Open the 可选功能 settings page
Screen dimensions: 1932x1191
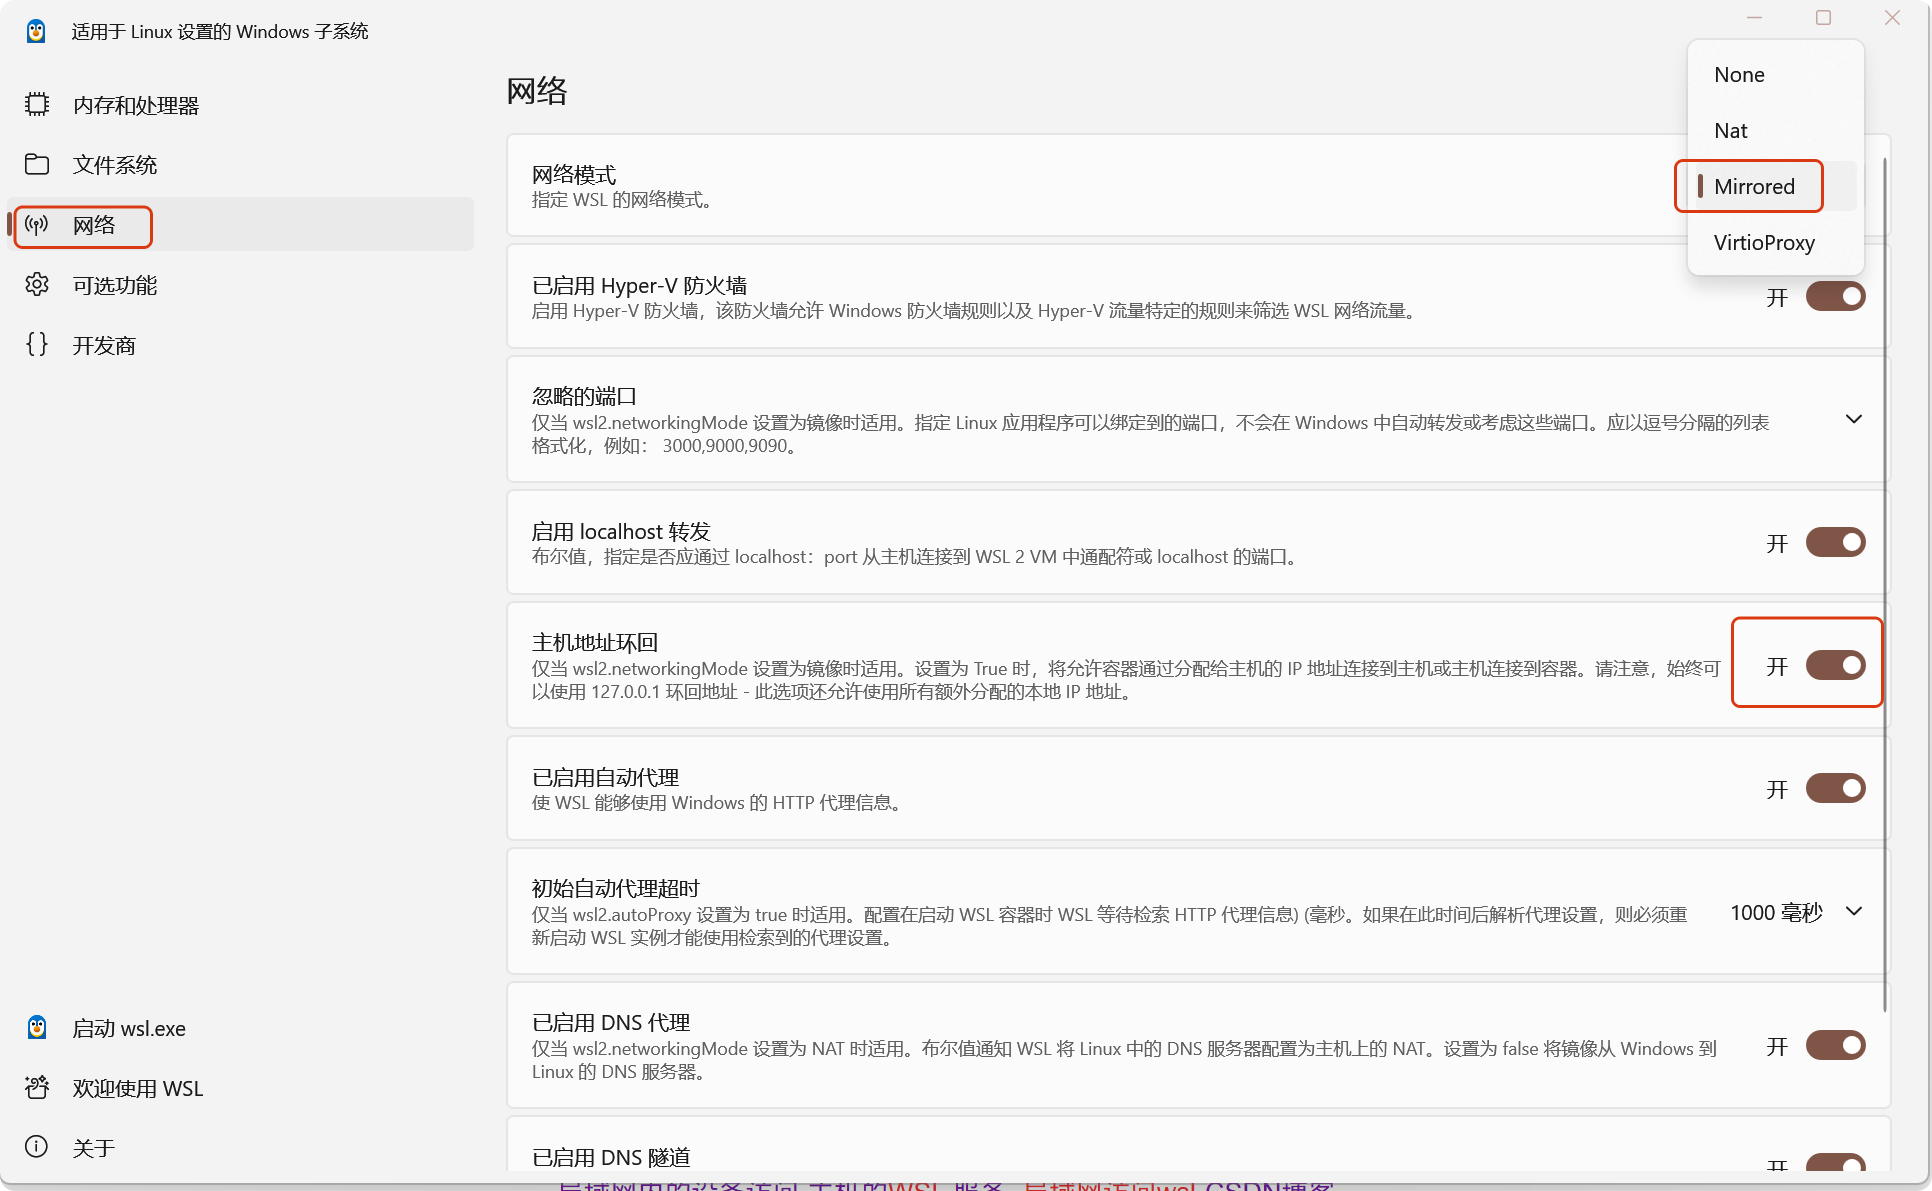tap(240, 285)
